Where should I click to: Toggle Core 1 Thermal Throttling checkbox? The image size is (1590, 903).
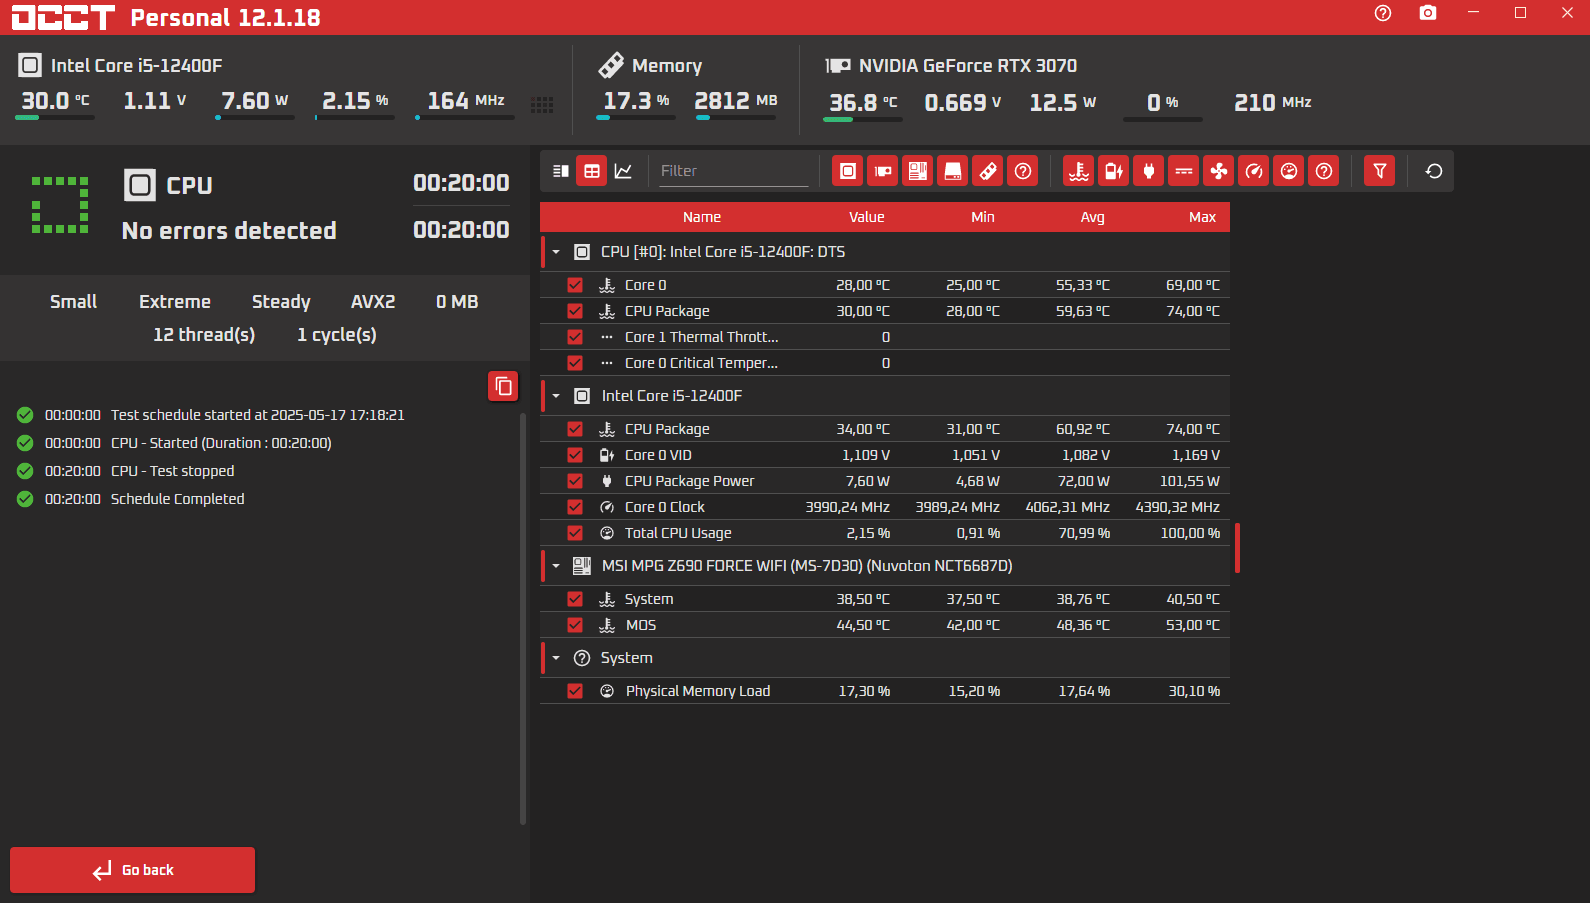click(x=575, y=337)
